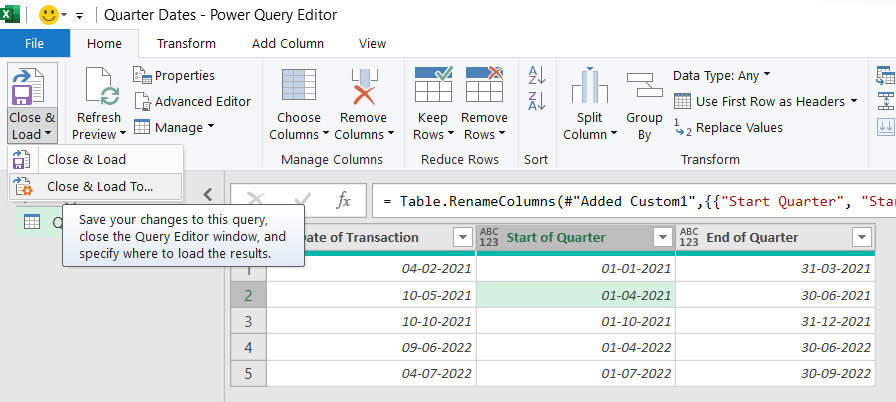896x402 pixels.
Task: Click the Remove Columns icon
Action: click(363, 86)
